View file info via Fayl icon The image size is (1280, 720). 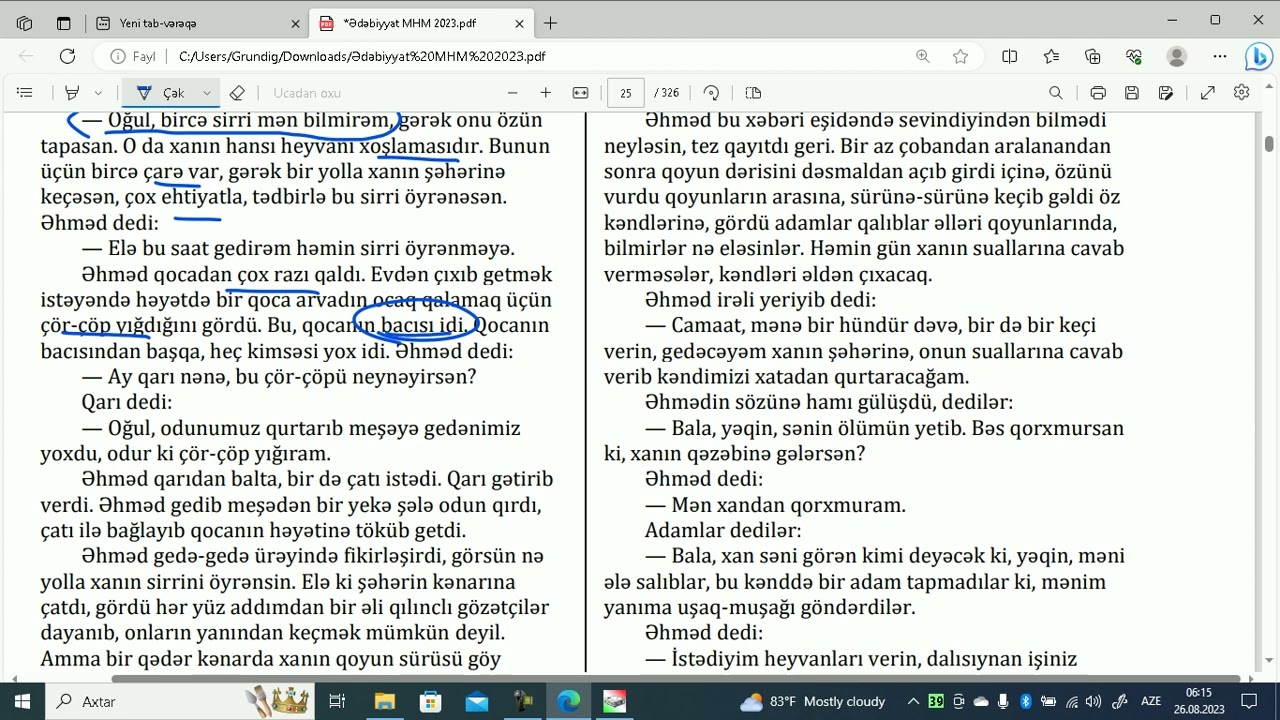coord(133,57)
